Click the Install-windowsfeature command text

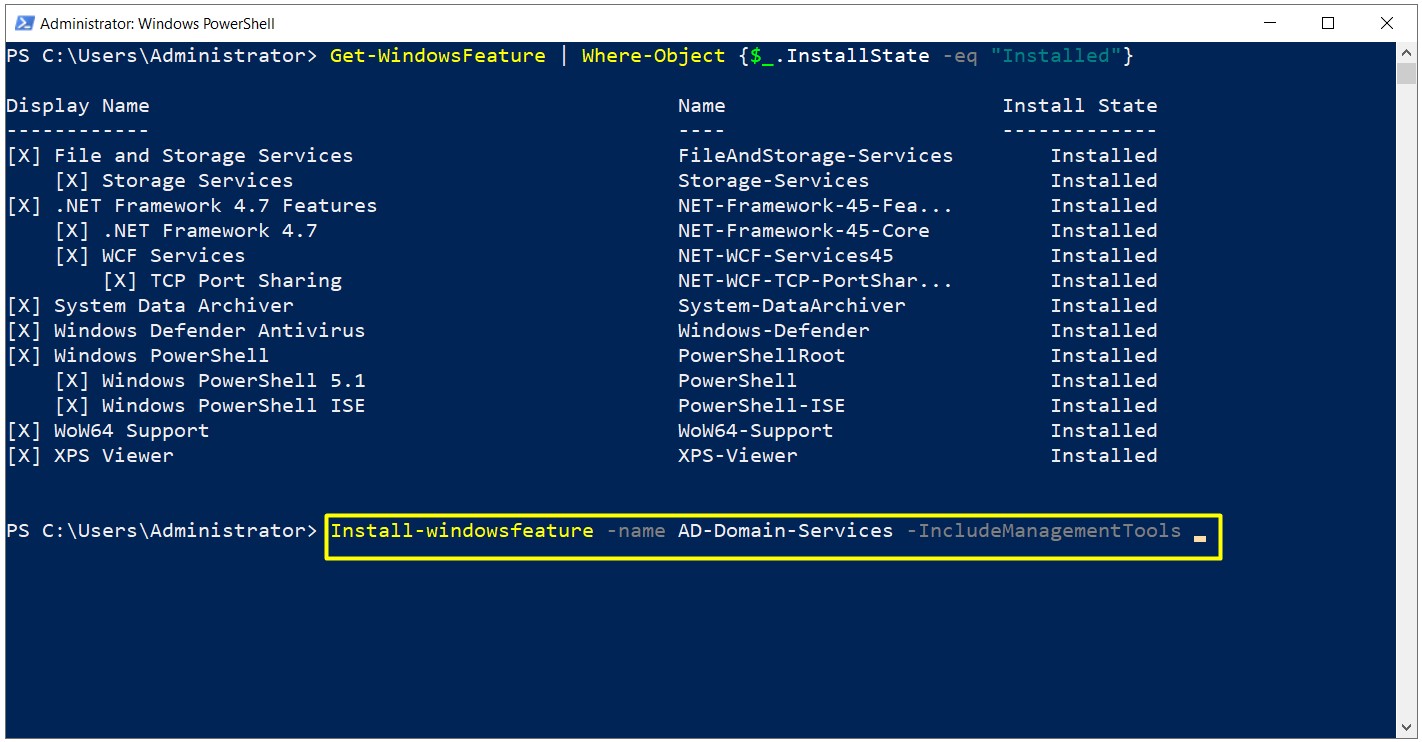click(x=462, y=531)
